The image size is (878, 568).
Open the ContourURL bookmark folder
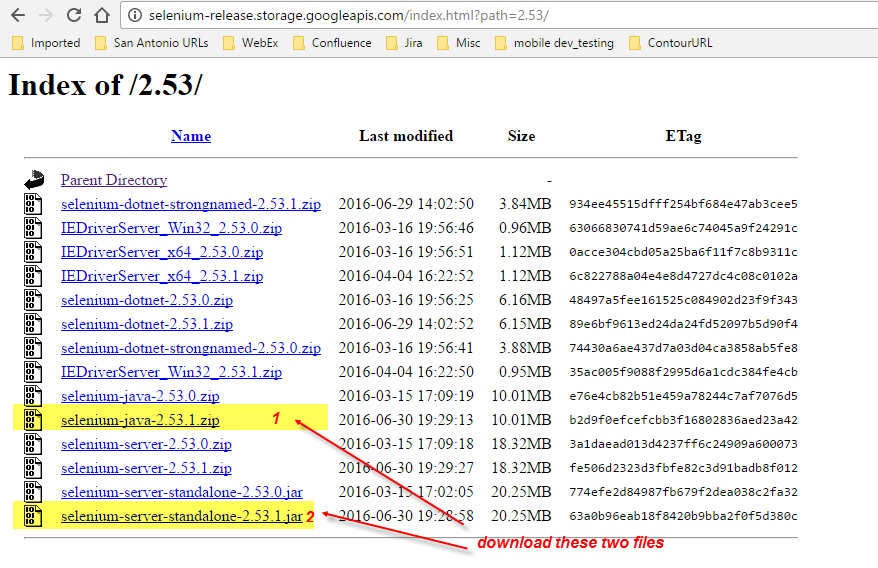pos(671,43)
